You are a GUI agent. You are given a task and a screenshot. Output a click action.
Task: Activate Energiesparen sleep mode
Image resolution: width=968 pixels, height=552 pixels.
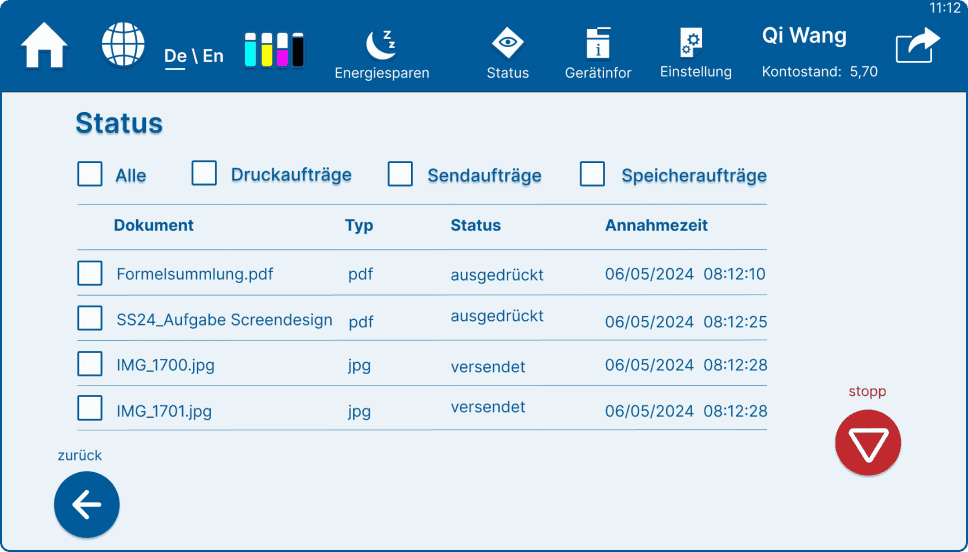382,54
